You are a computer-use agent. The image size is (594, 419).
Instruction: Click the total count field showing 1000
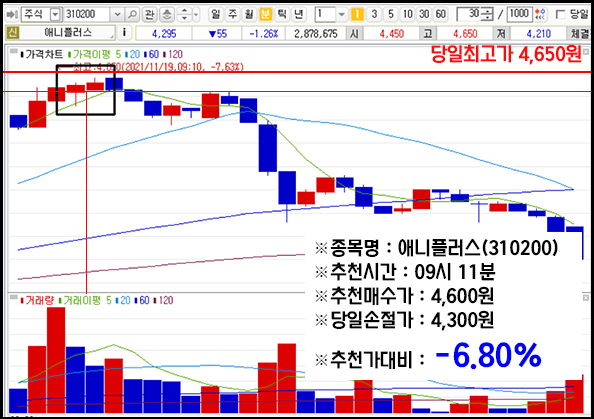click(x=519, y=14)
